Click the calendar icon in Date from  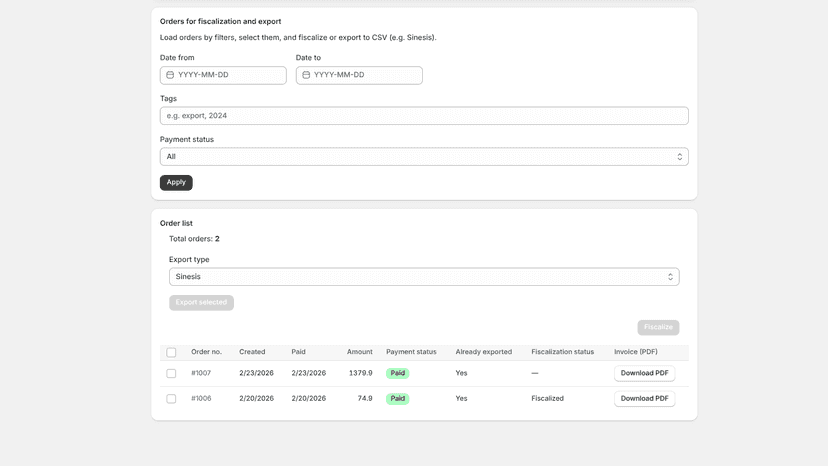[170, 75]
